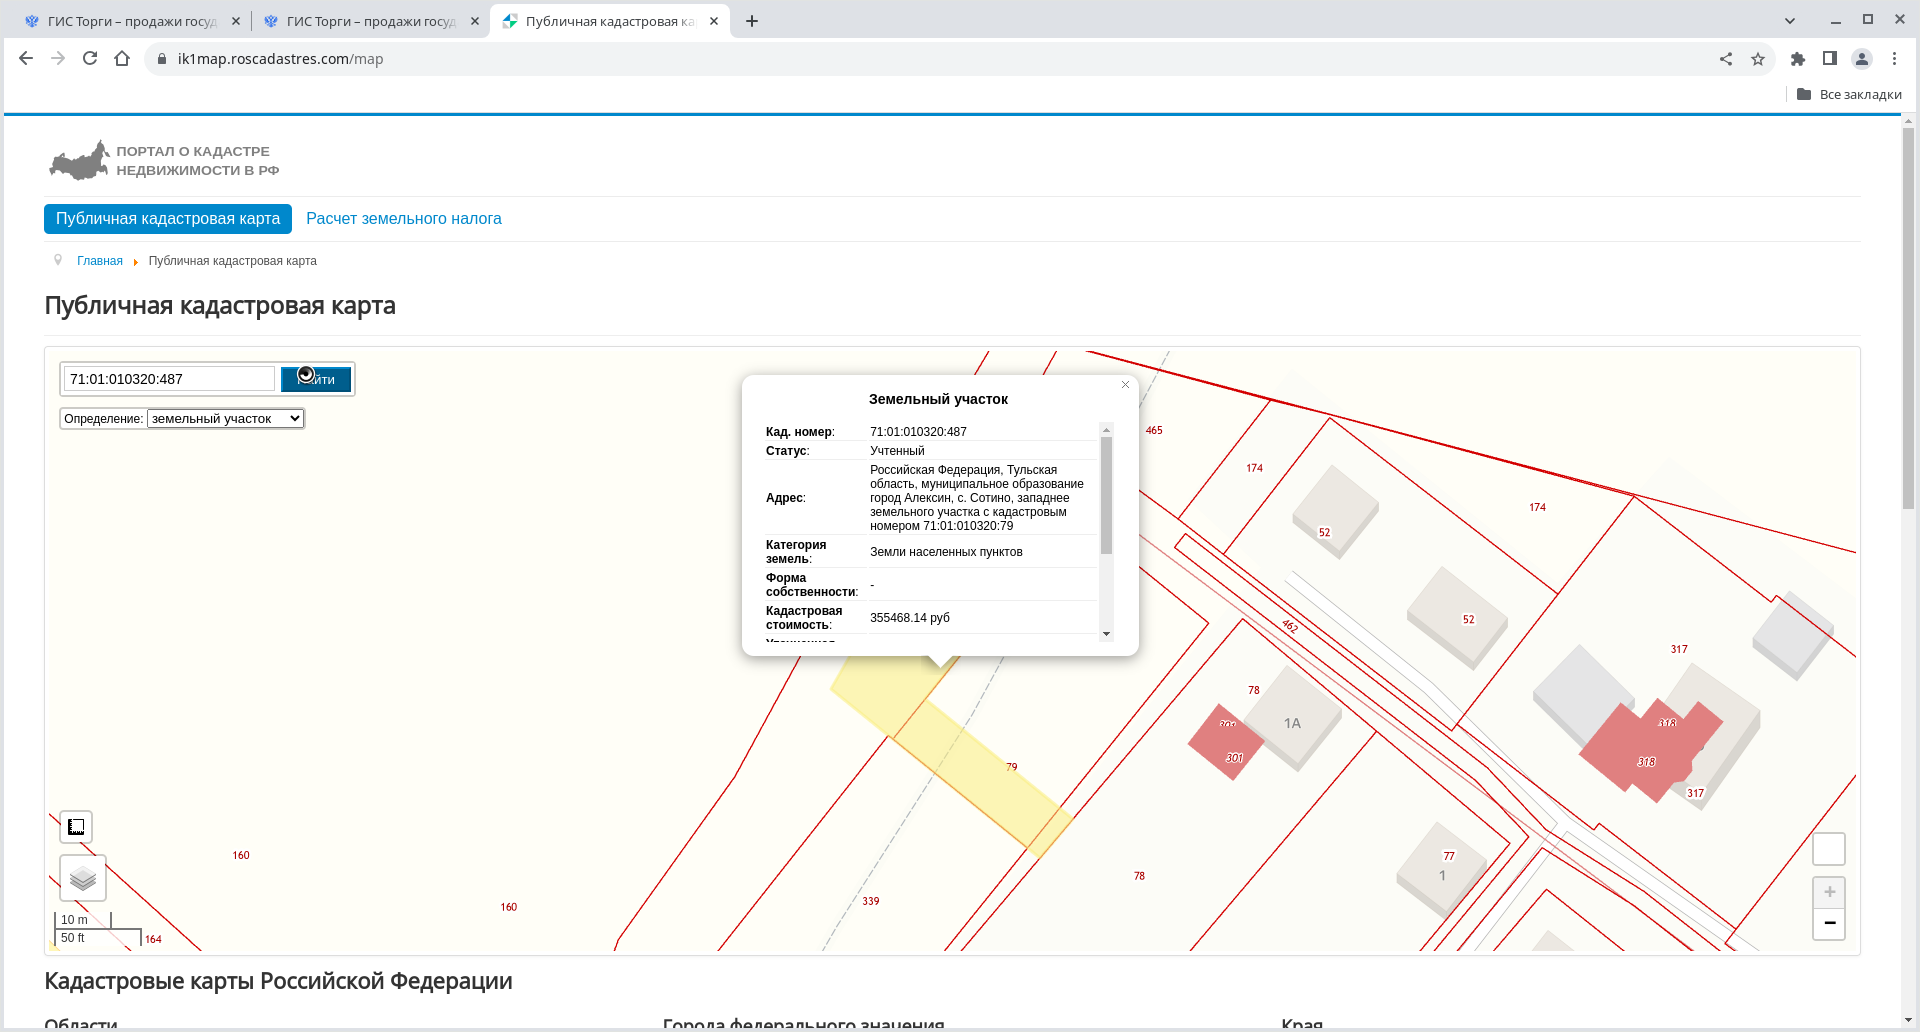Open the Chrome three-dot menu

pos(1894,59)
